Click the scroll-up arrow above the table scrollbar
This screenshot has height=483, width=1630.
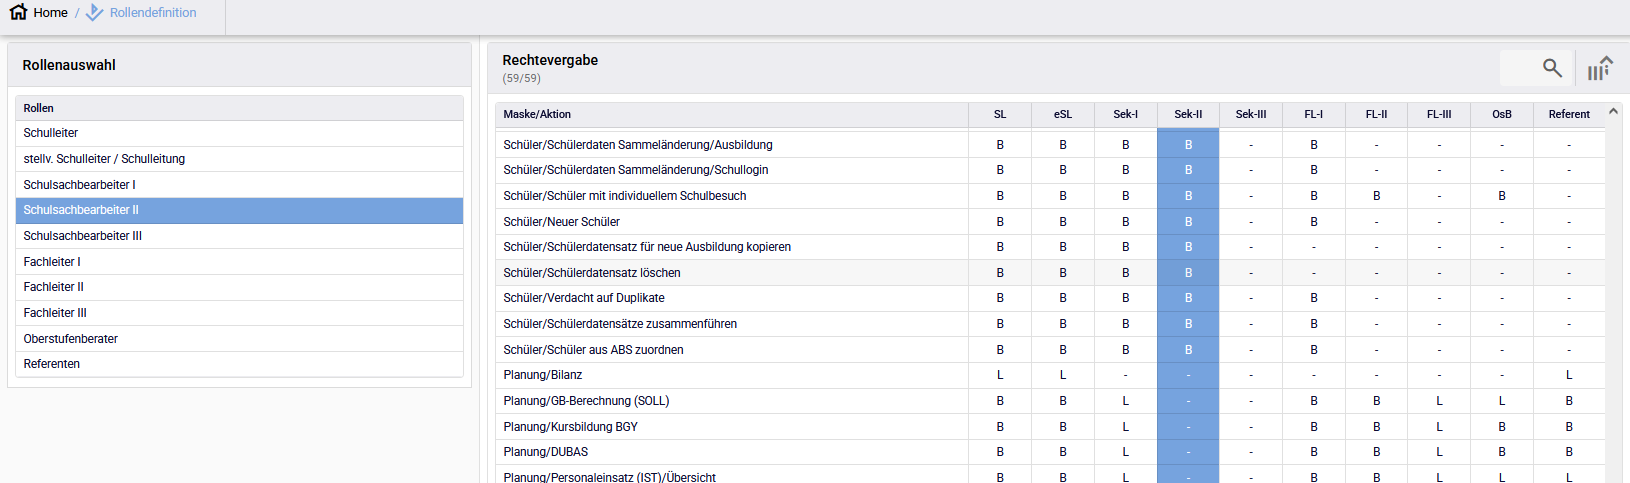[x=1613, y=112]
